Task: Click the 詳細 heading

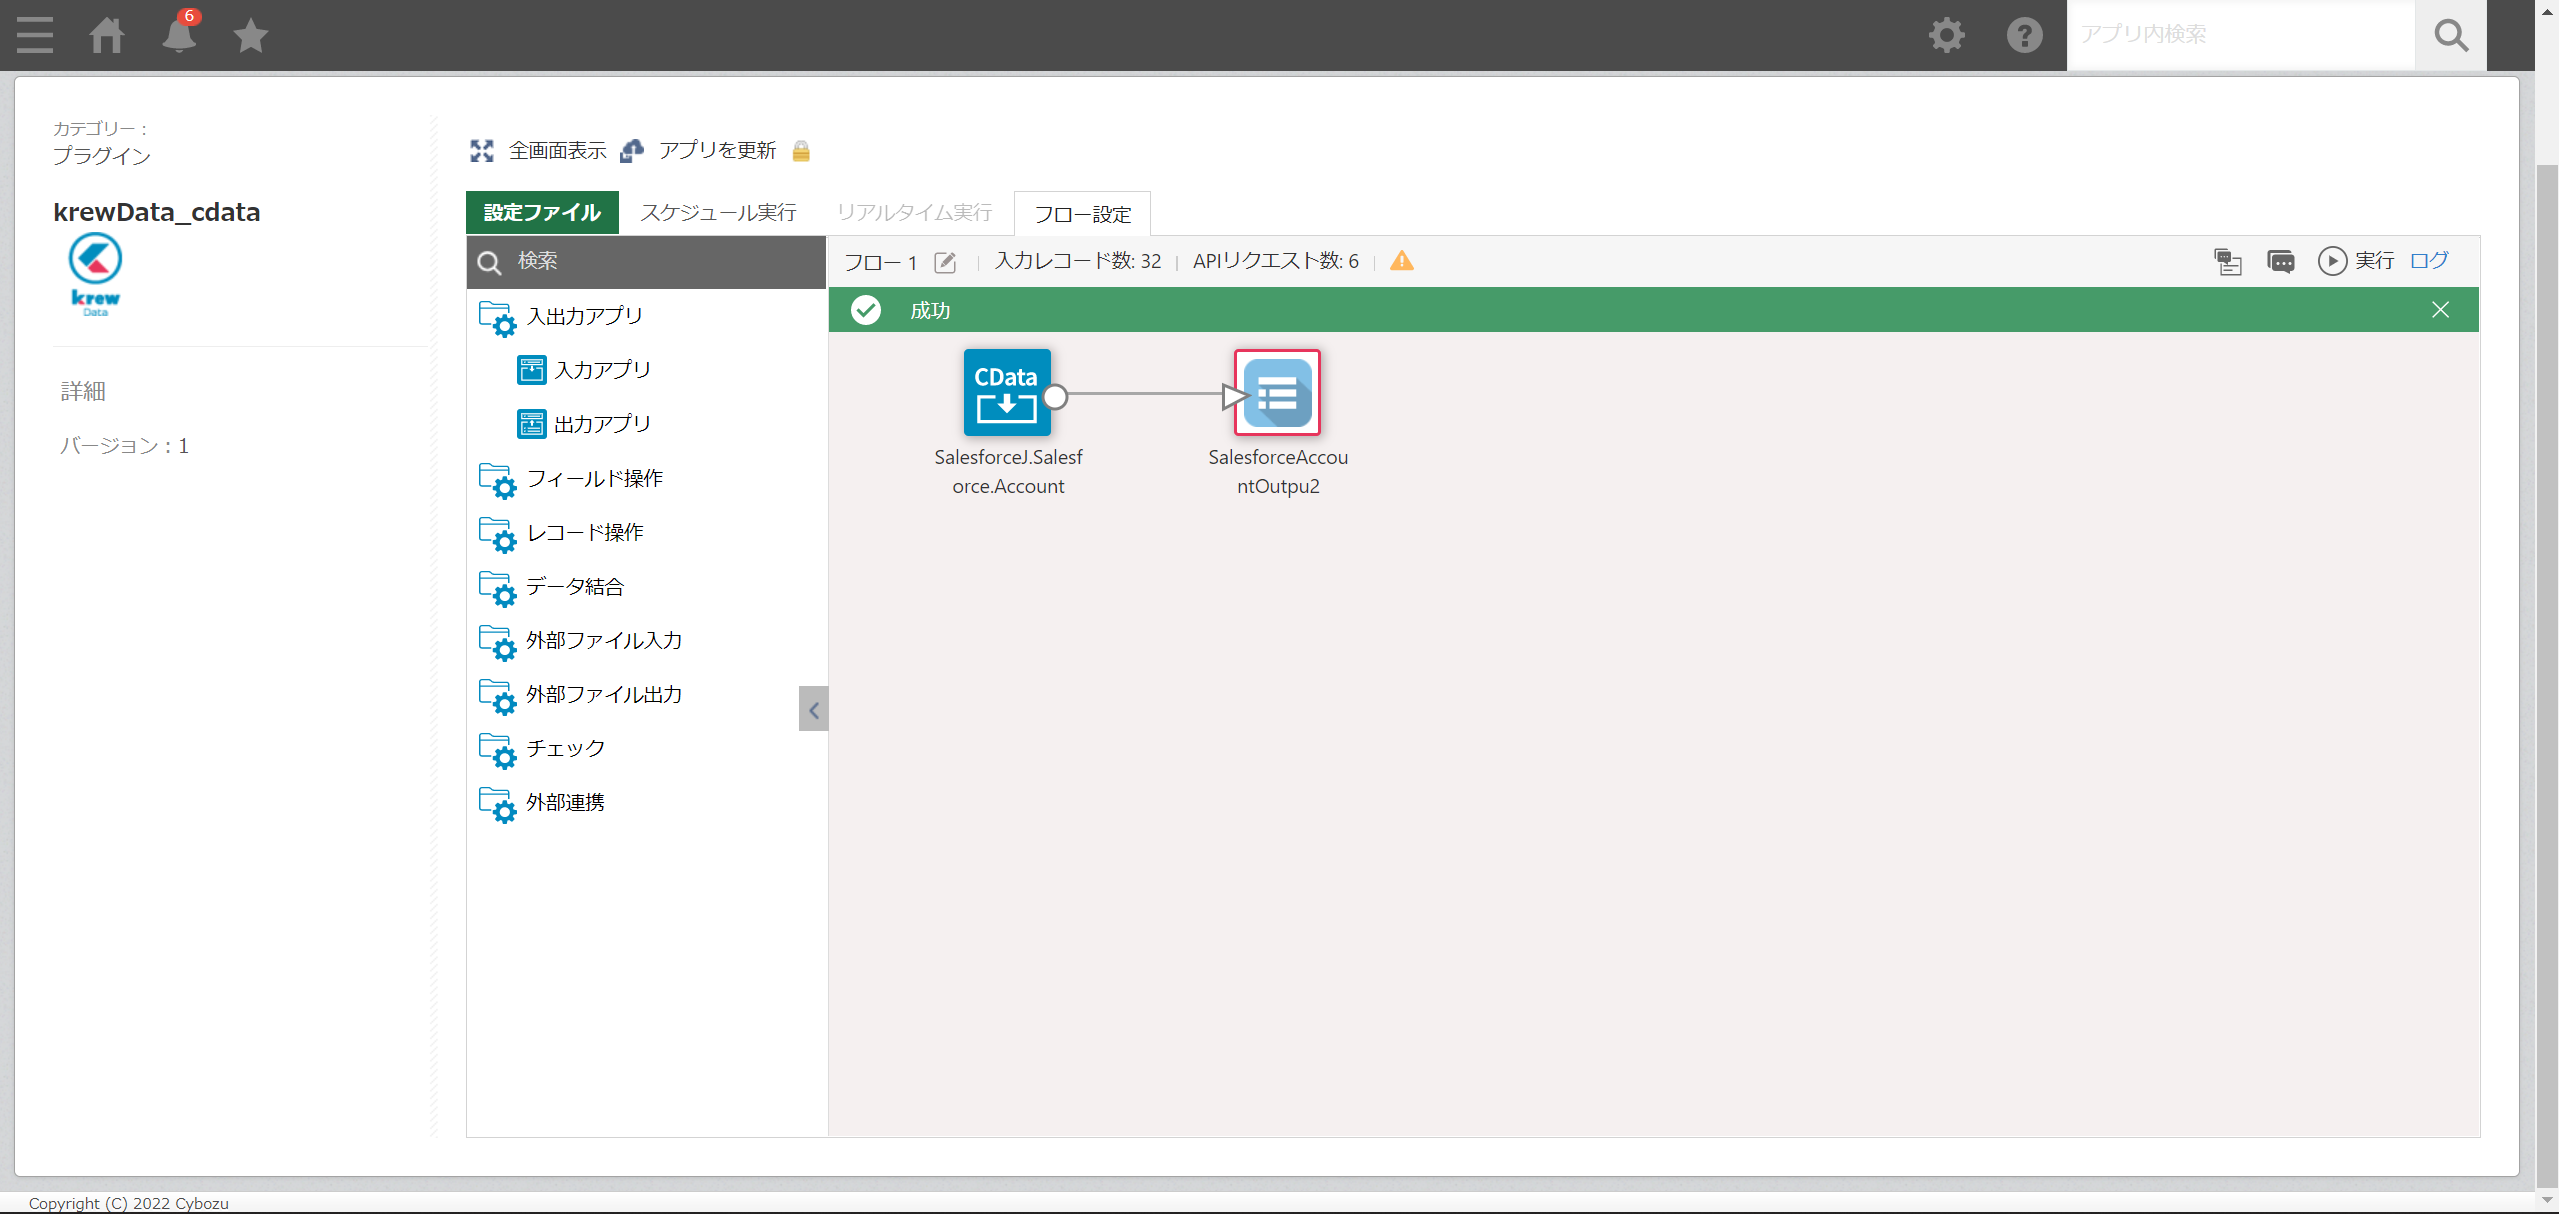Action: tap(83, 391)
